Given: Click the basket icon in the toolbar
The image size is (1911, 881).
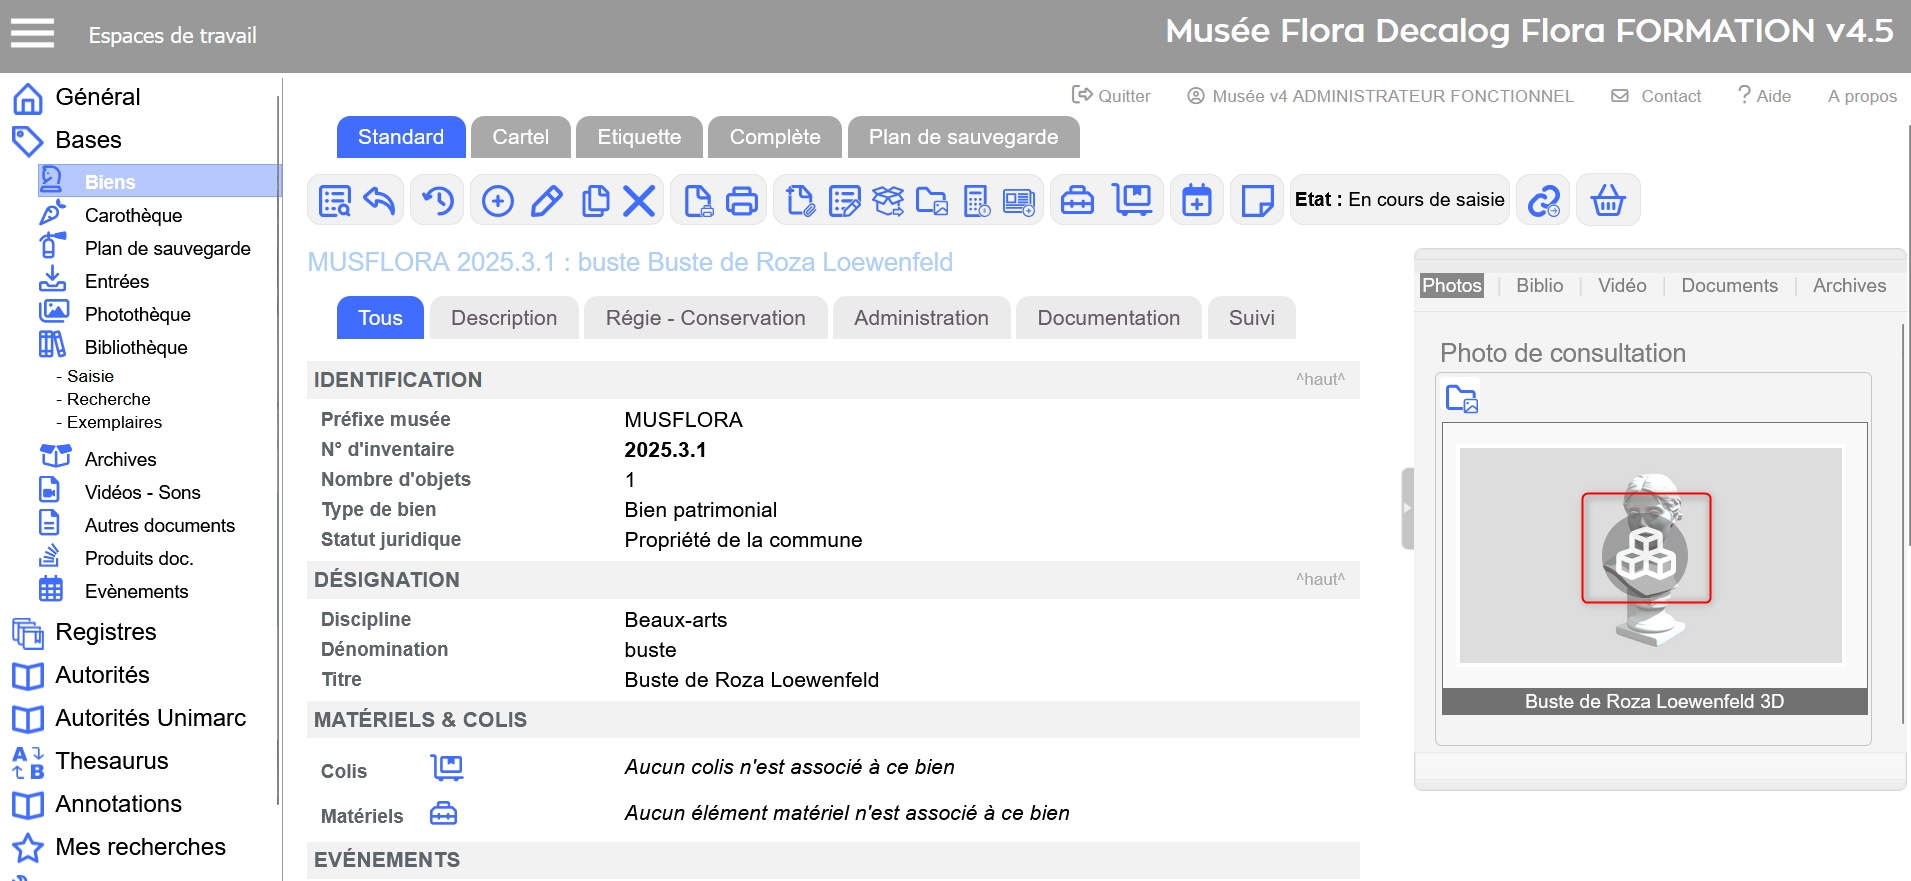Looking at the screenshot, I should [1607, 201].
